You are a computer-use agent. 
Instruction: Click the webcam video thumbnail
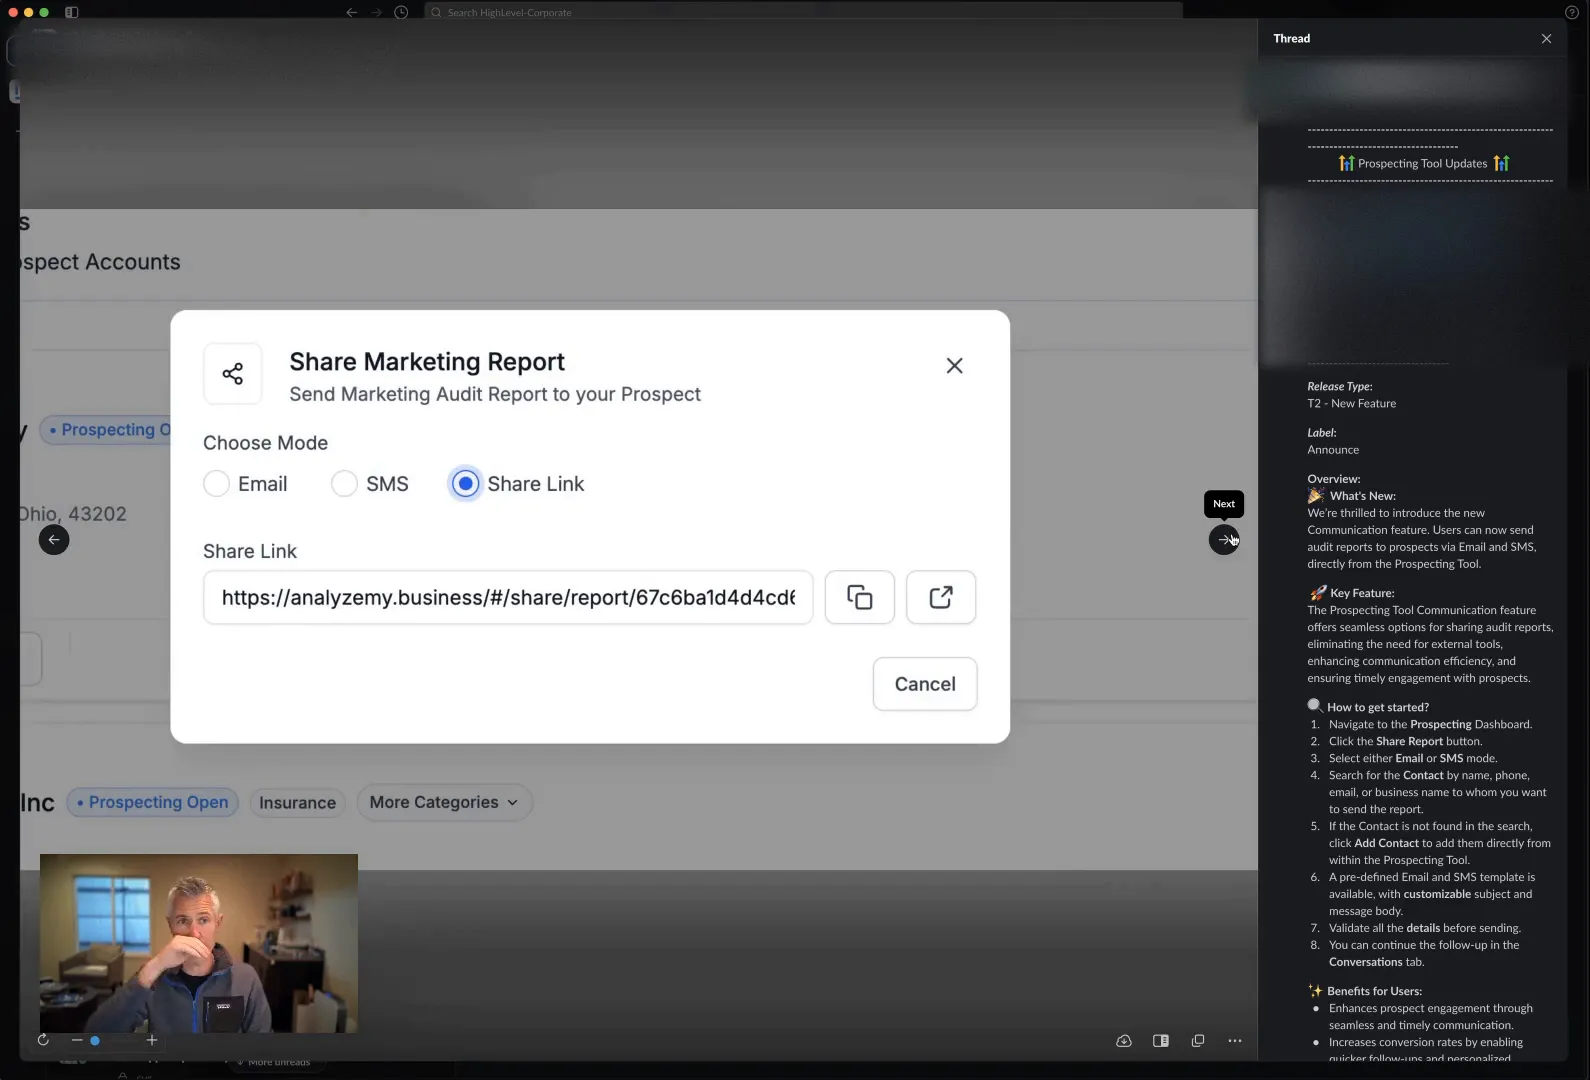199,943
